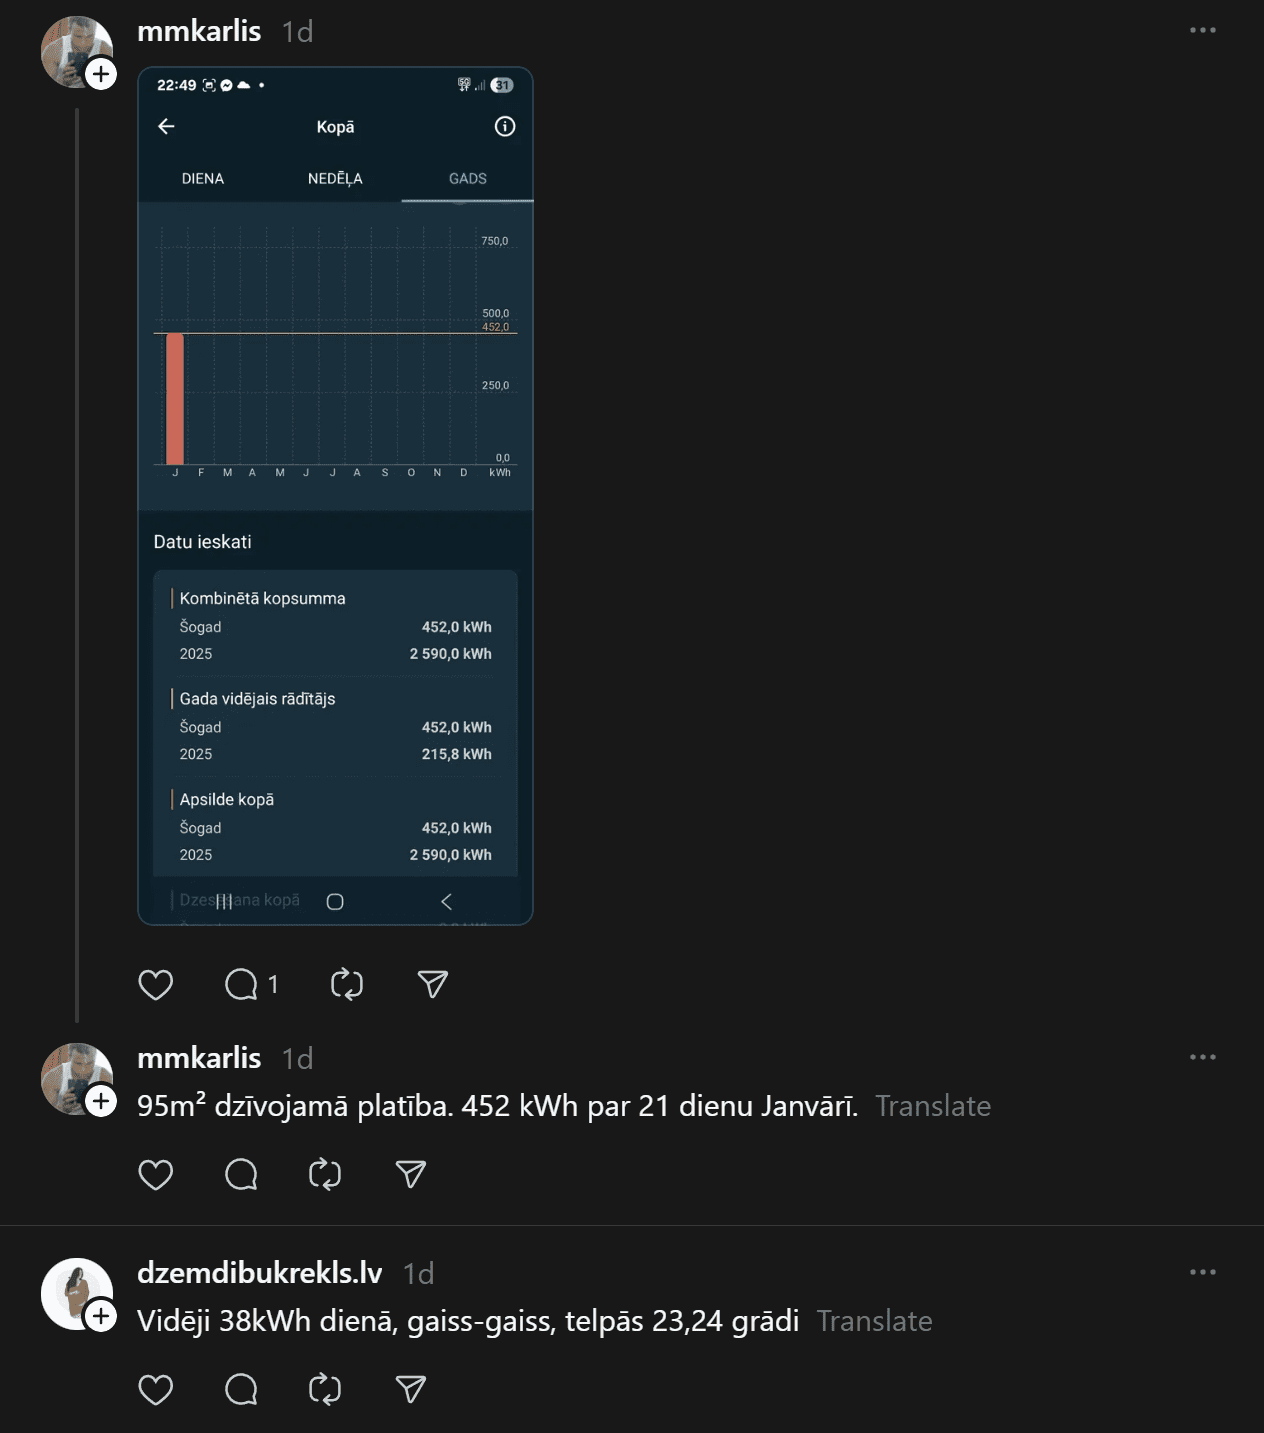Follow dzemdibukrekls.lv via avatar plus badge
The image size is (1264, 1433).
click(x=101, y=1316)
